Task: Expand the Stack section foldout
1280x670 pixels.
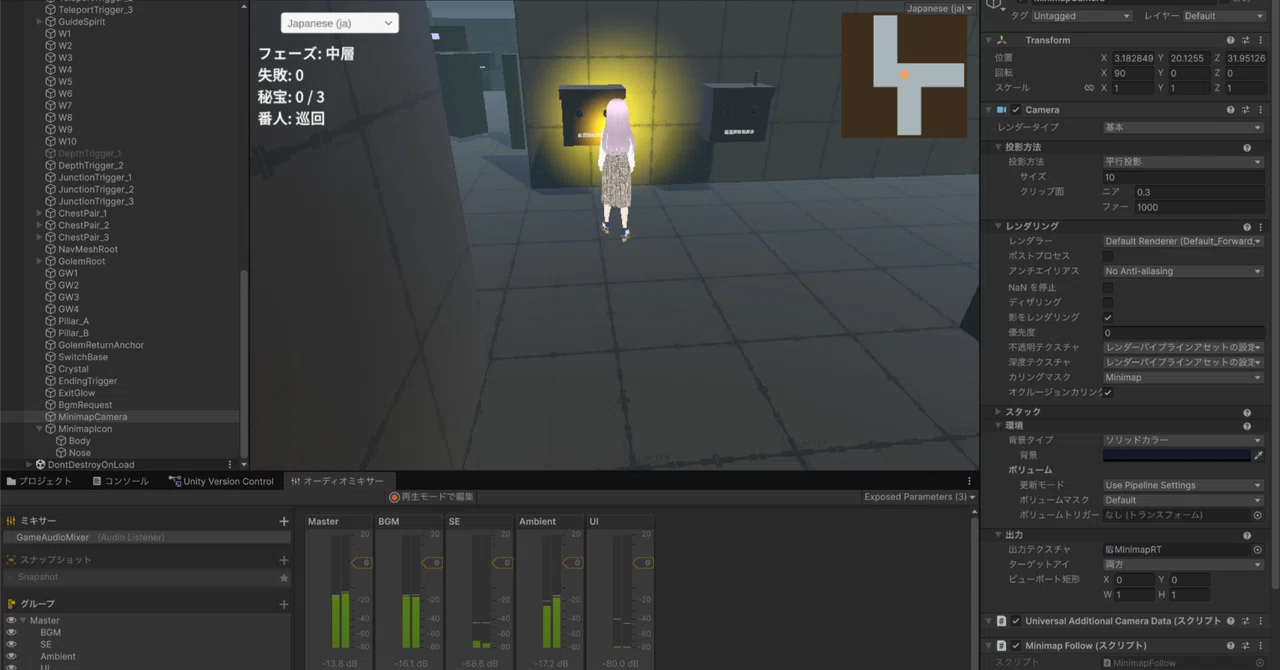Action: pos(998,412)
